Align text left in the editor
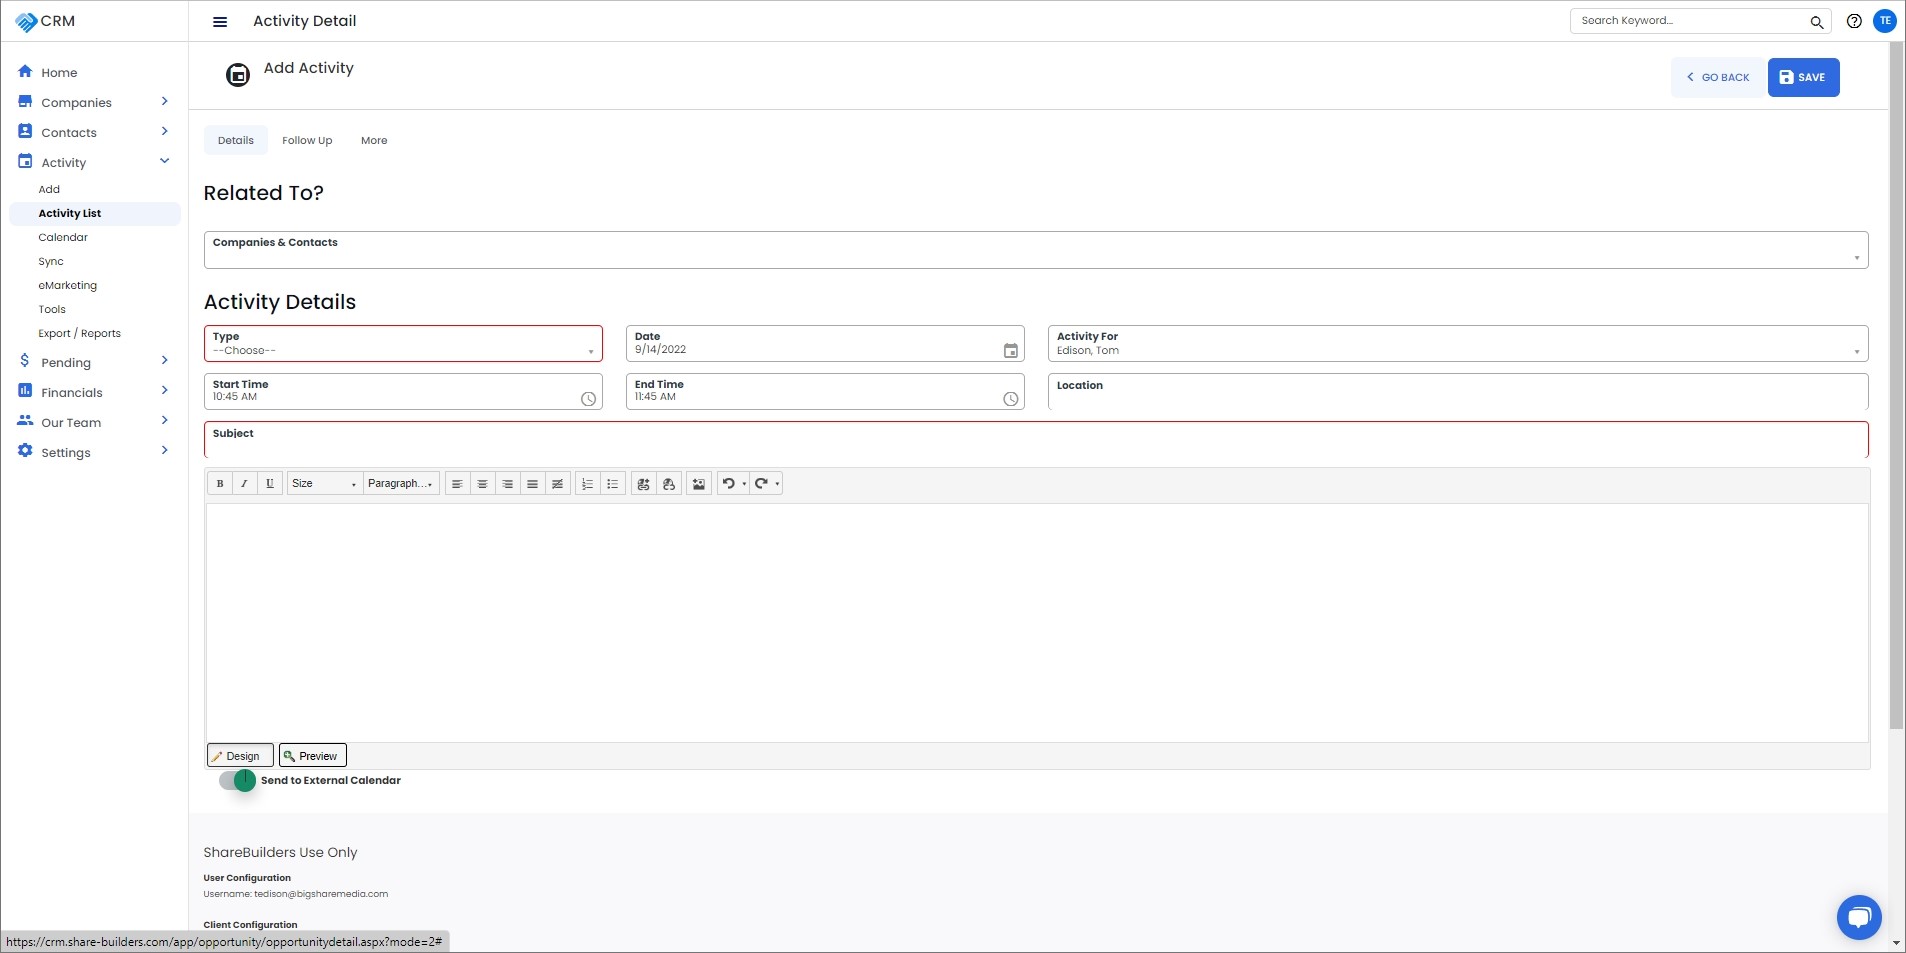The width and height of the screenshot is (1906, 953). 457,484
